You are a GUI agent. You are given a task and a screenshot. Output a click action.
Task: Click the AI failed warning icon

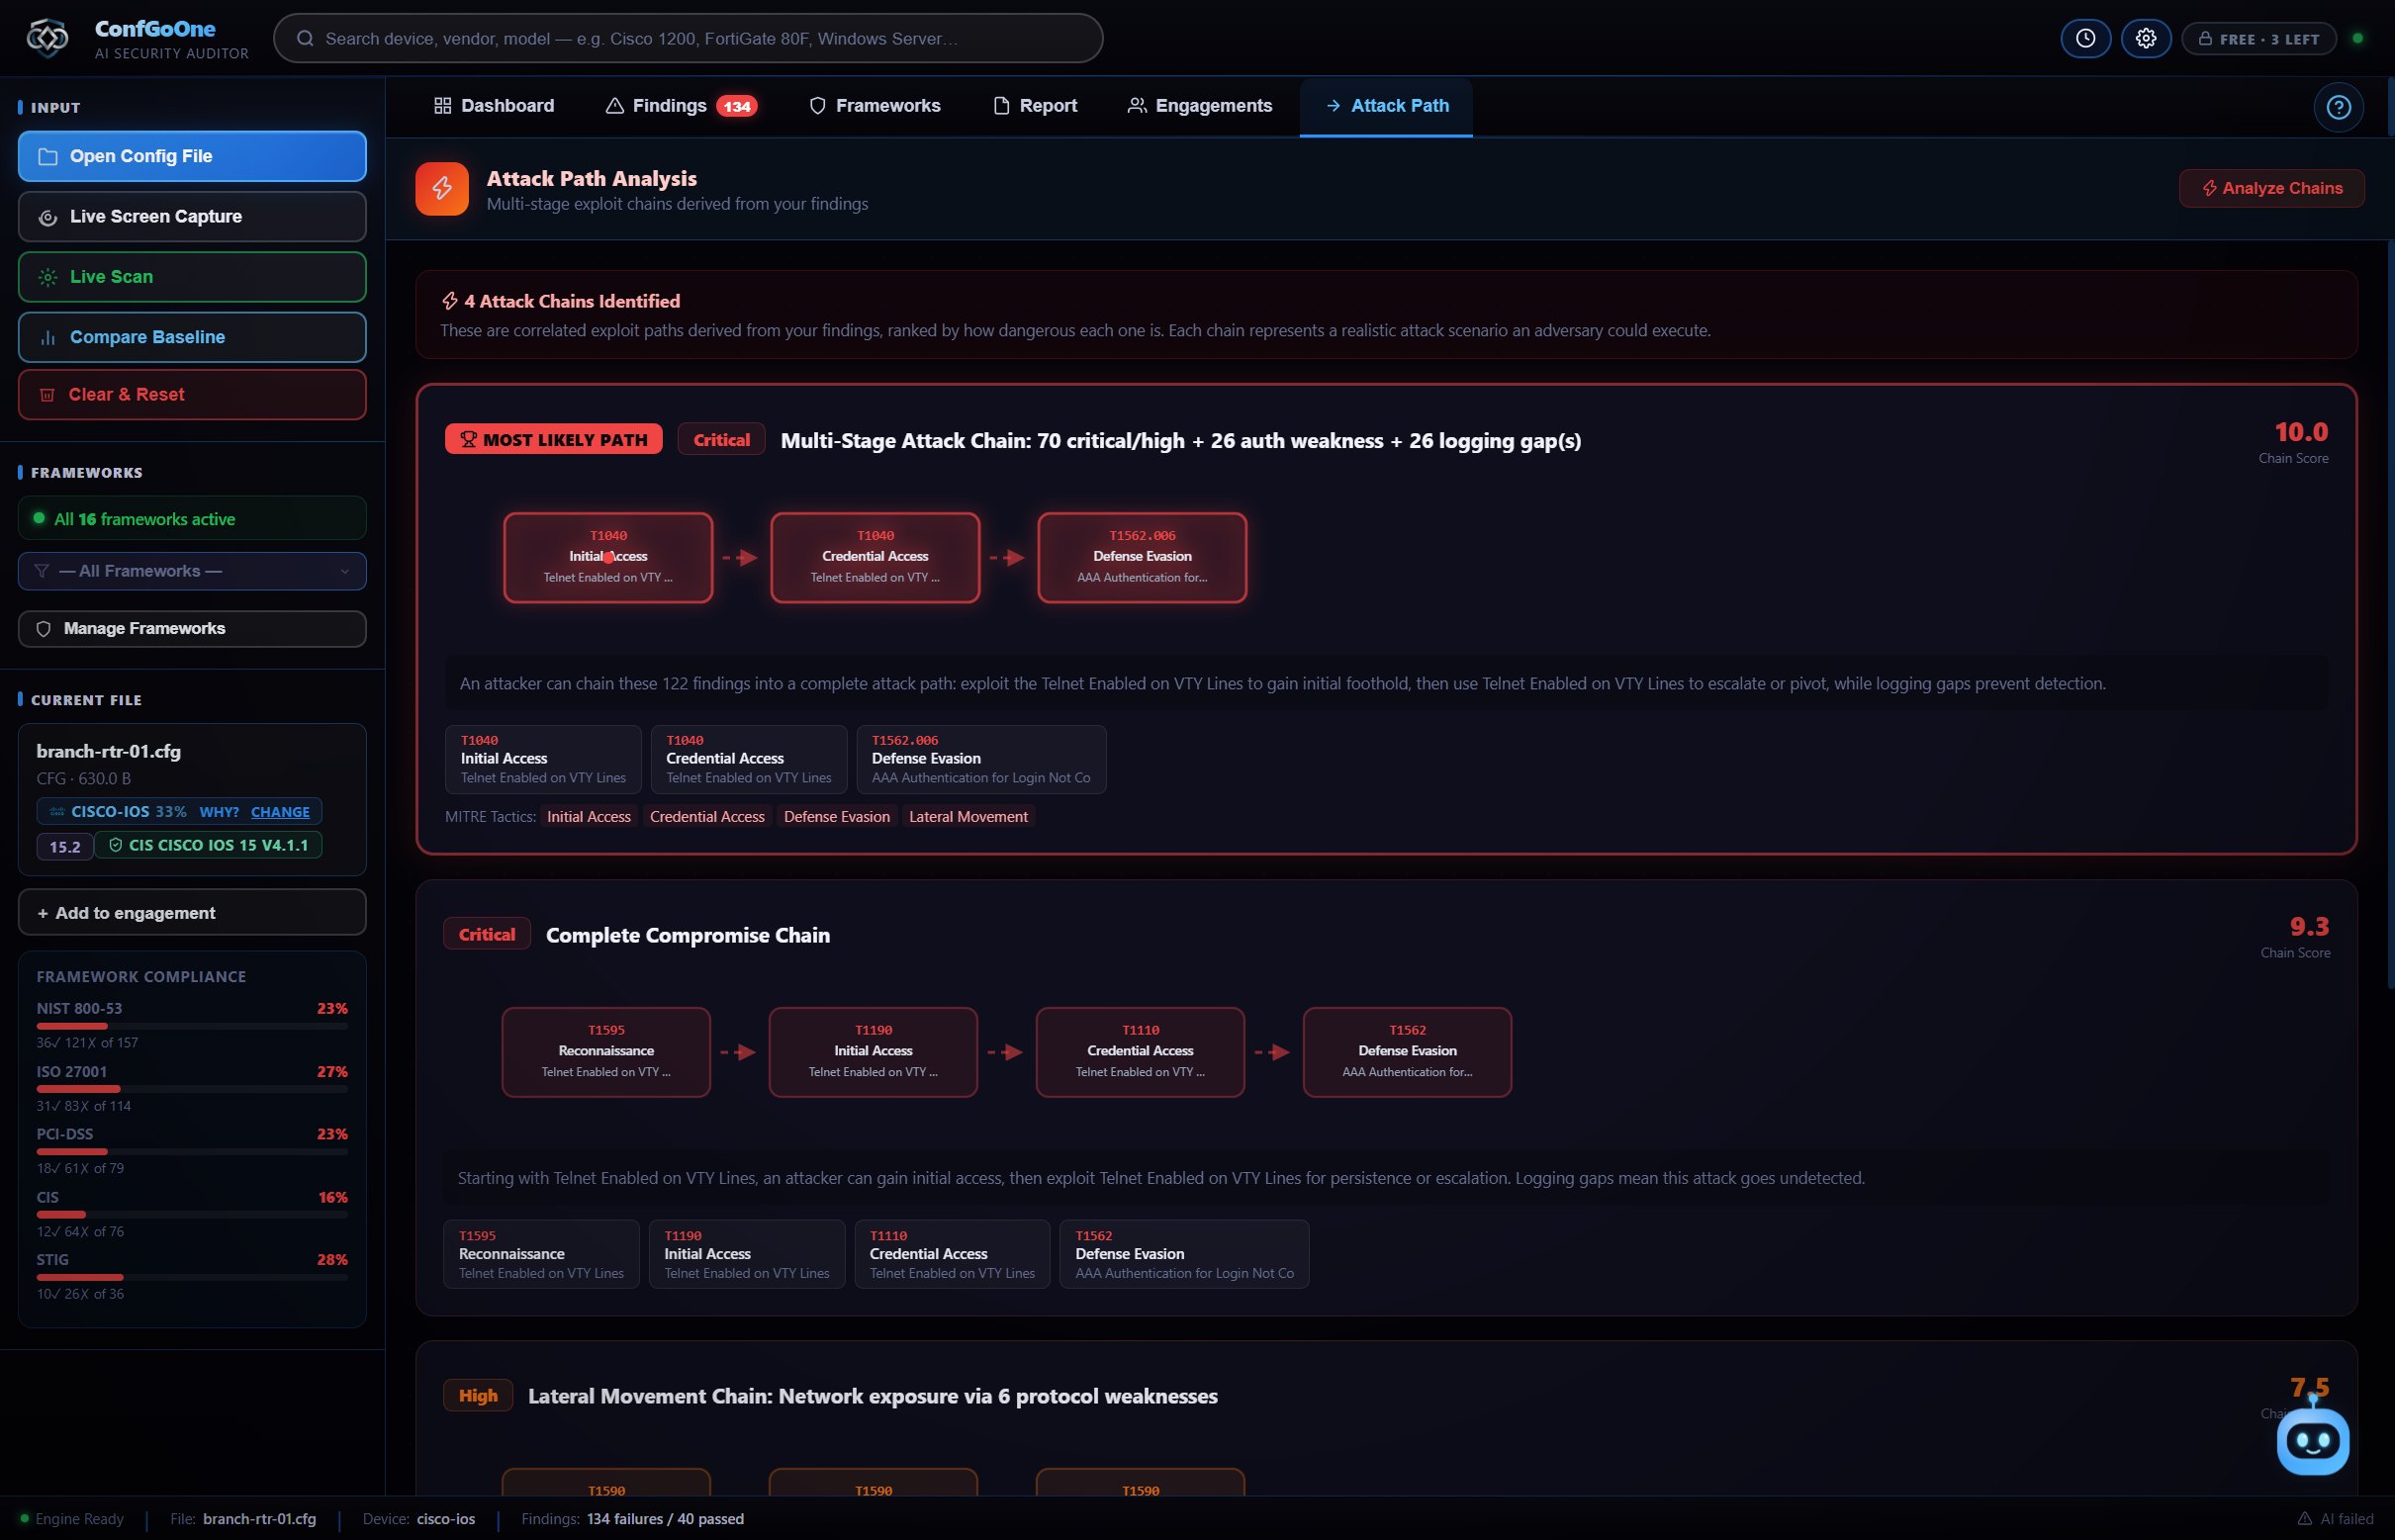(x=2304, y=1518)
